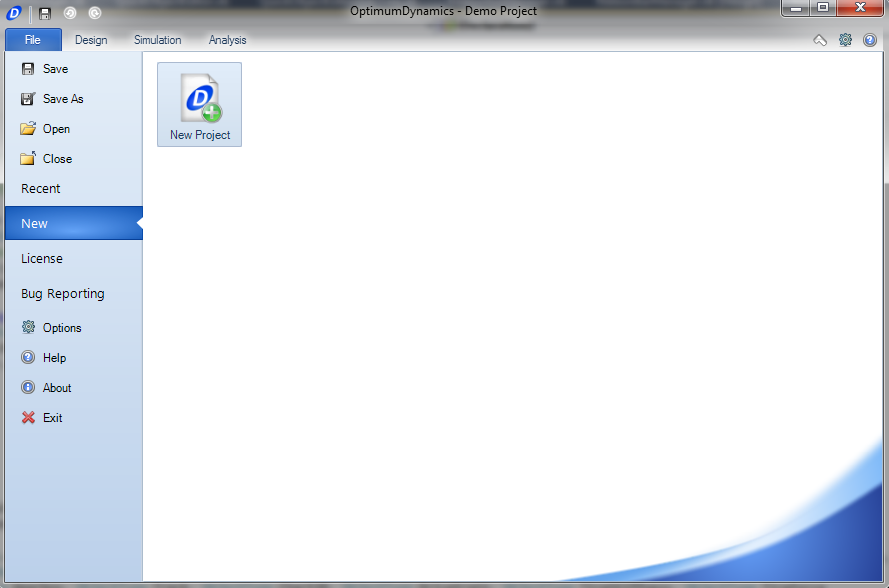Open the File tab

[33, 40]
